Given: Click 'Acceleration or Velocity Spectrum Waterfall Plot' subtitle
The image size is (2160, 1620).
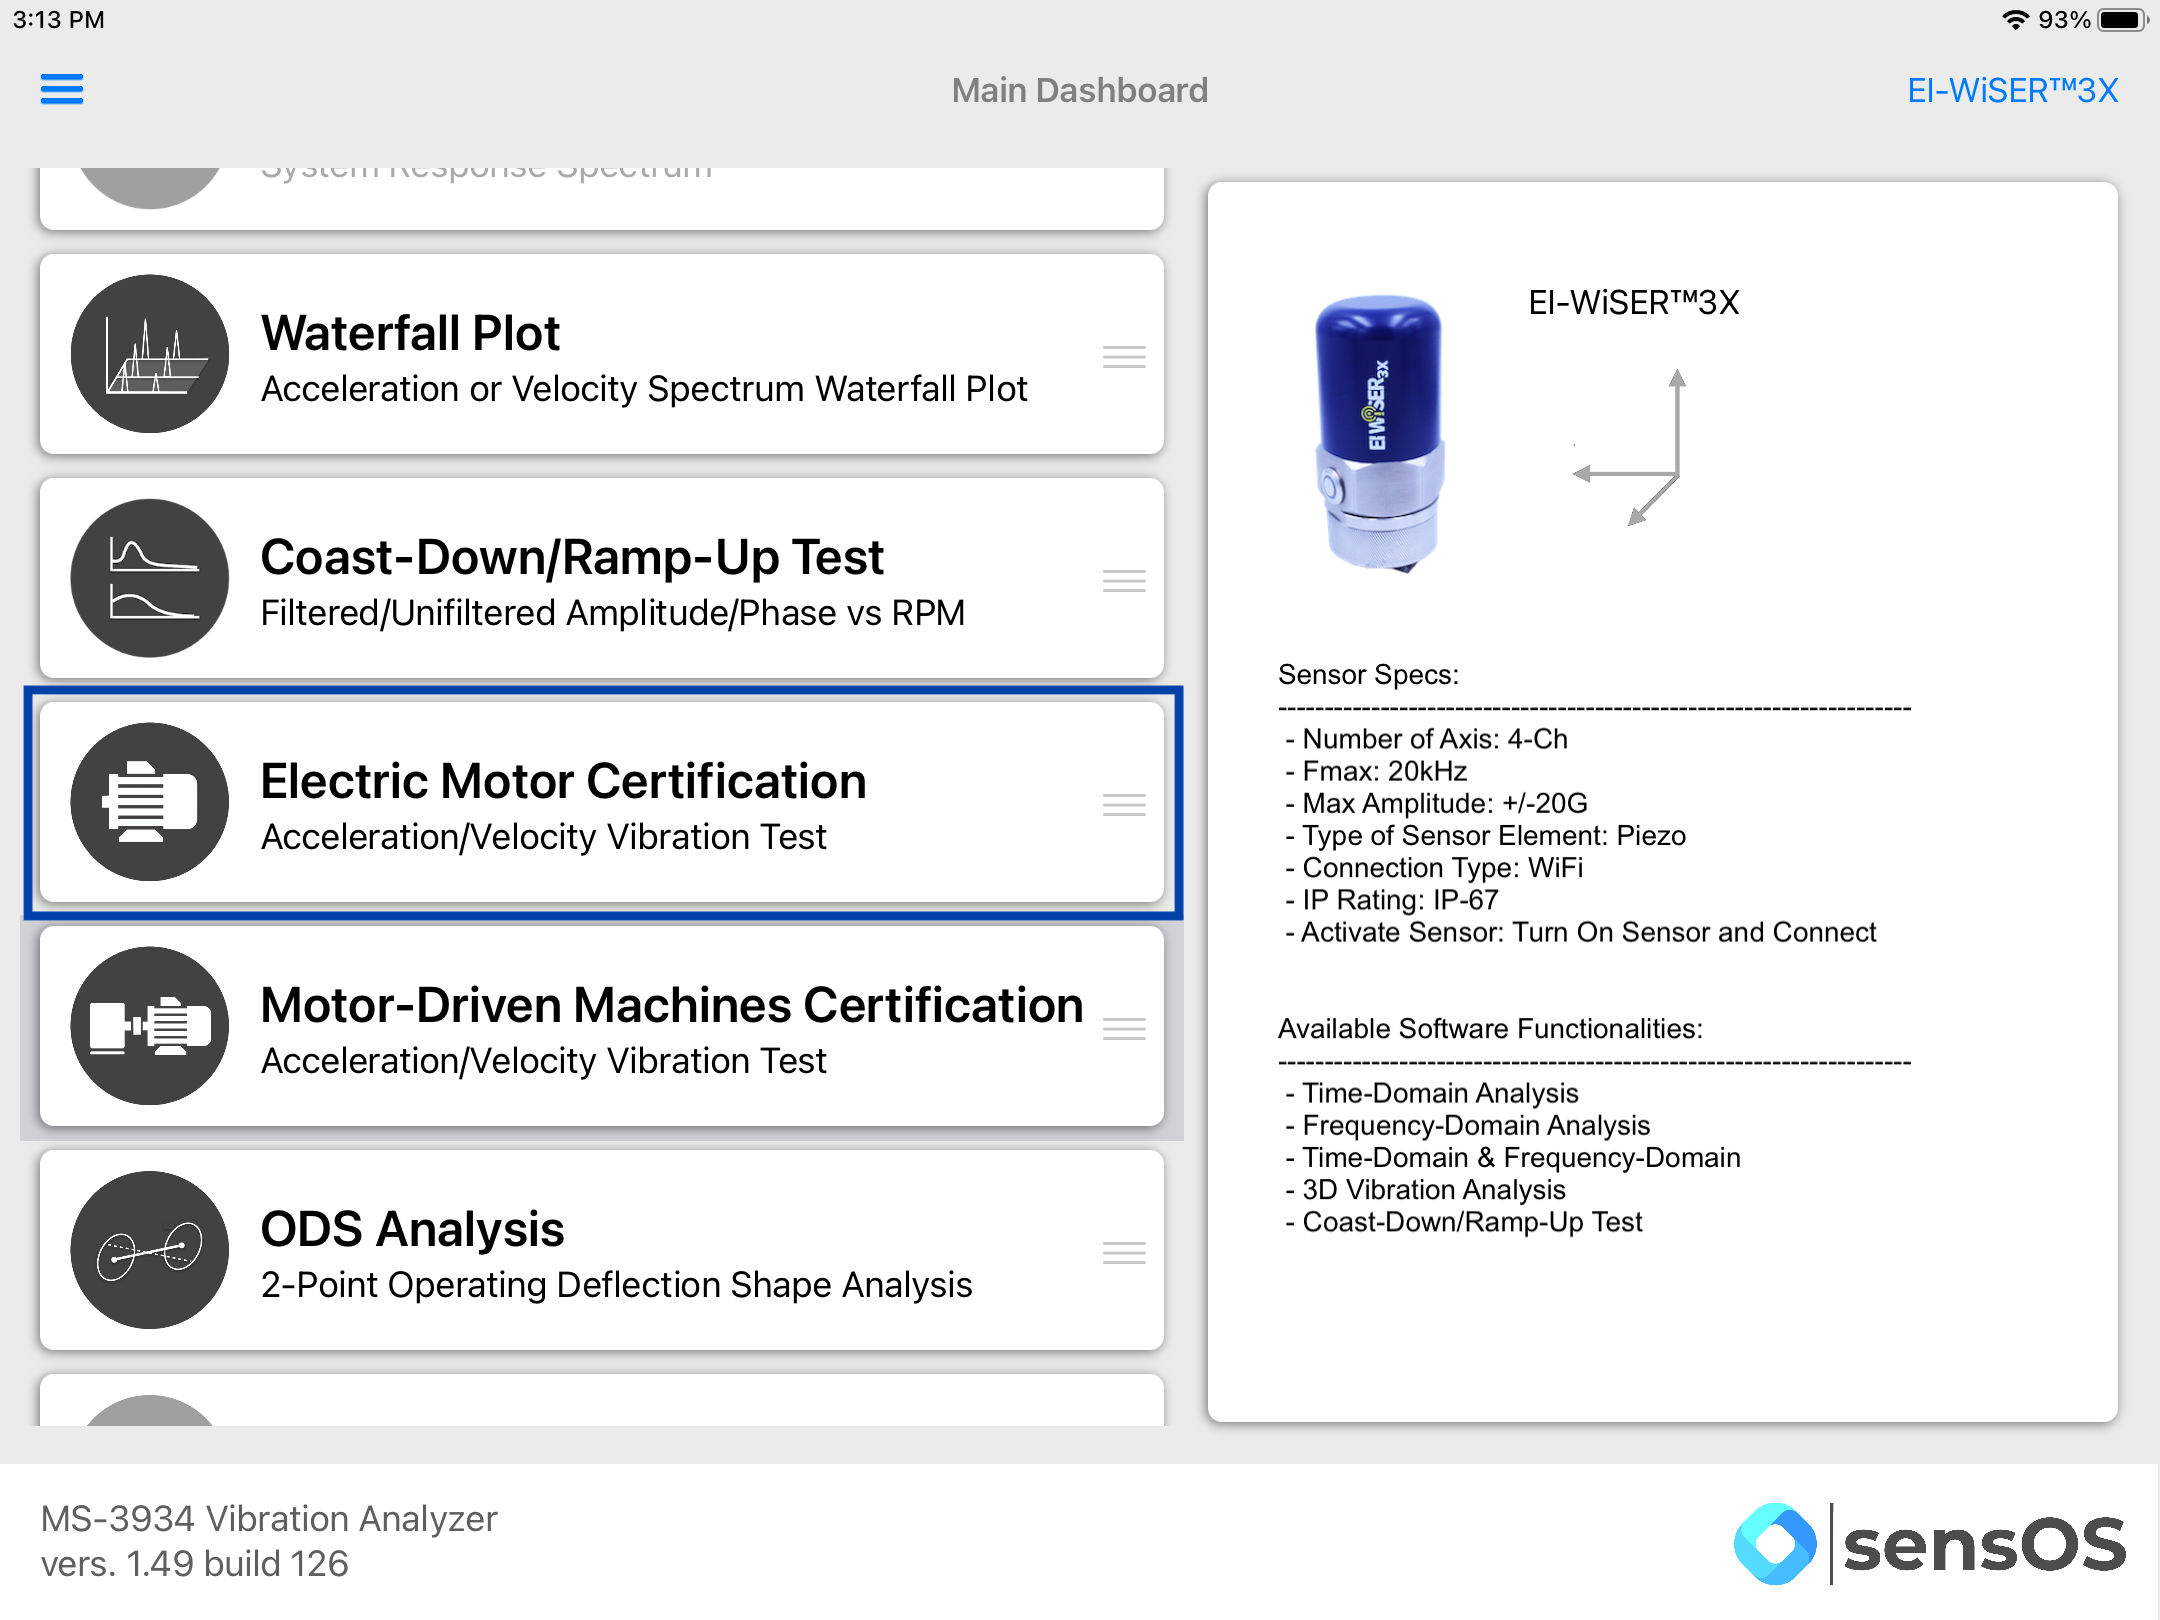Looking at the screenshot, I should (x=644, y=389).
